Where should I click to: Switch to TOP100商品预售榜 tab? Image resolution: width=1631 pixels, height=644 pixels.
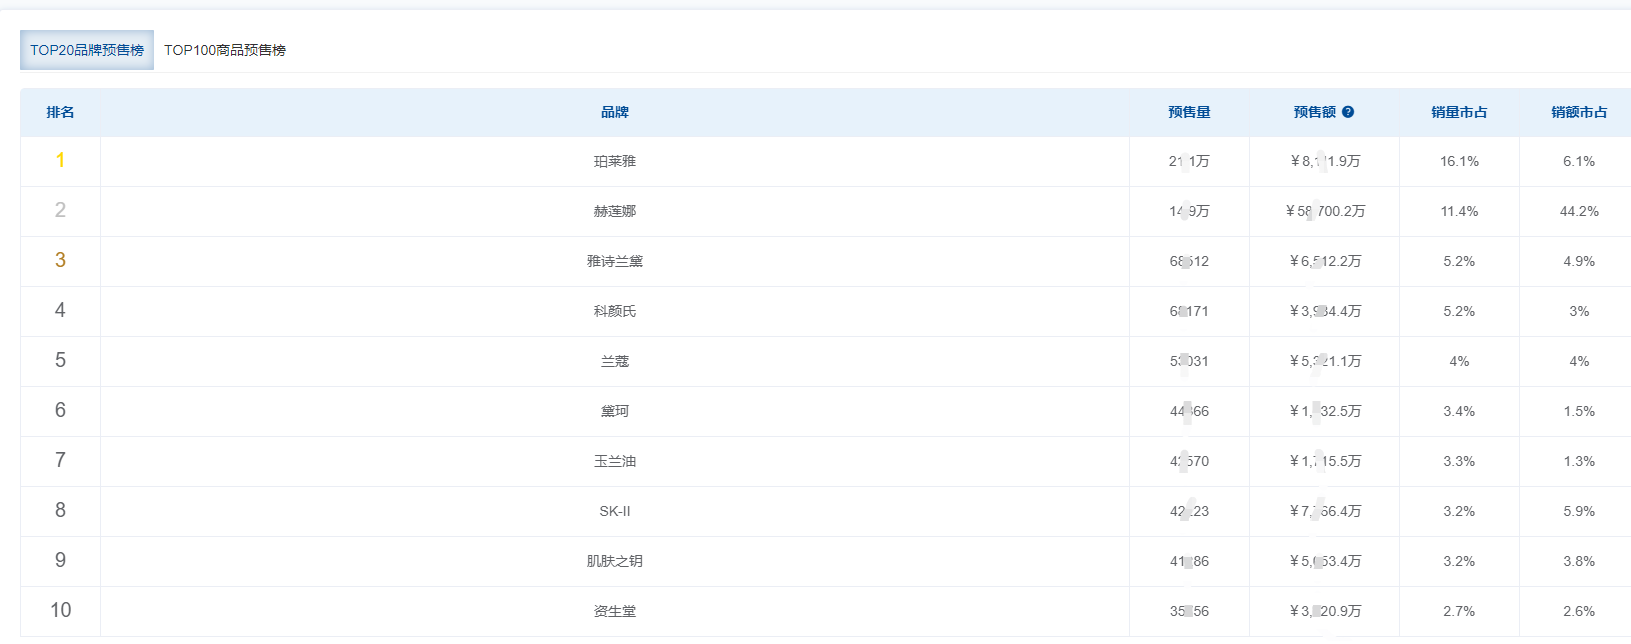tap(225, 50)
